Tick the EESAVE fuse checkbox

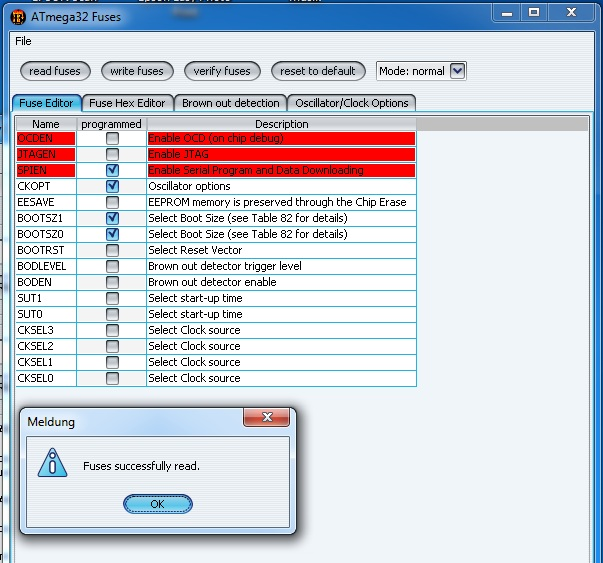coord(112,202)
